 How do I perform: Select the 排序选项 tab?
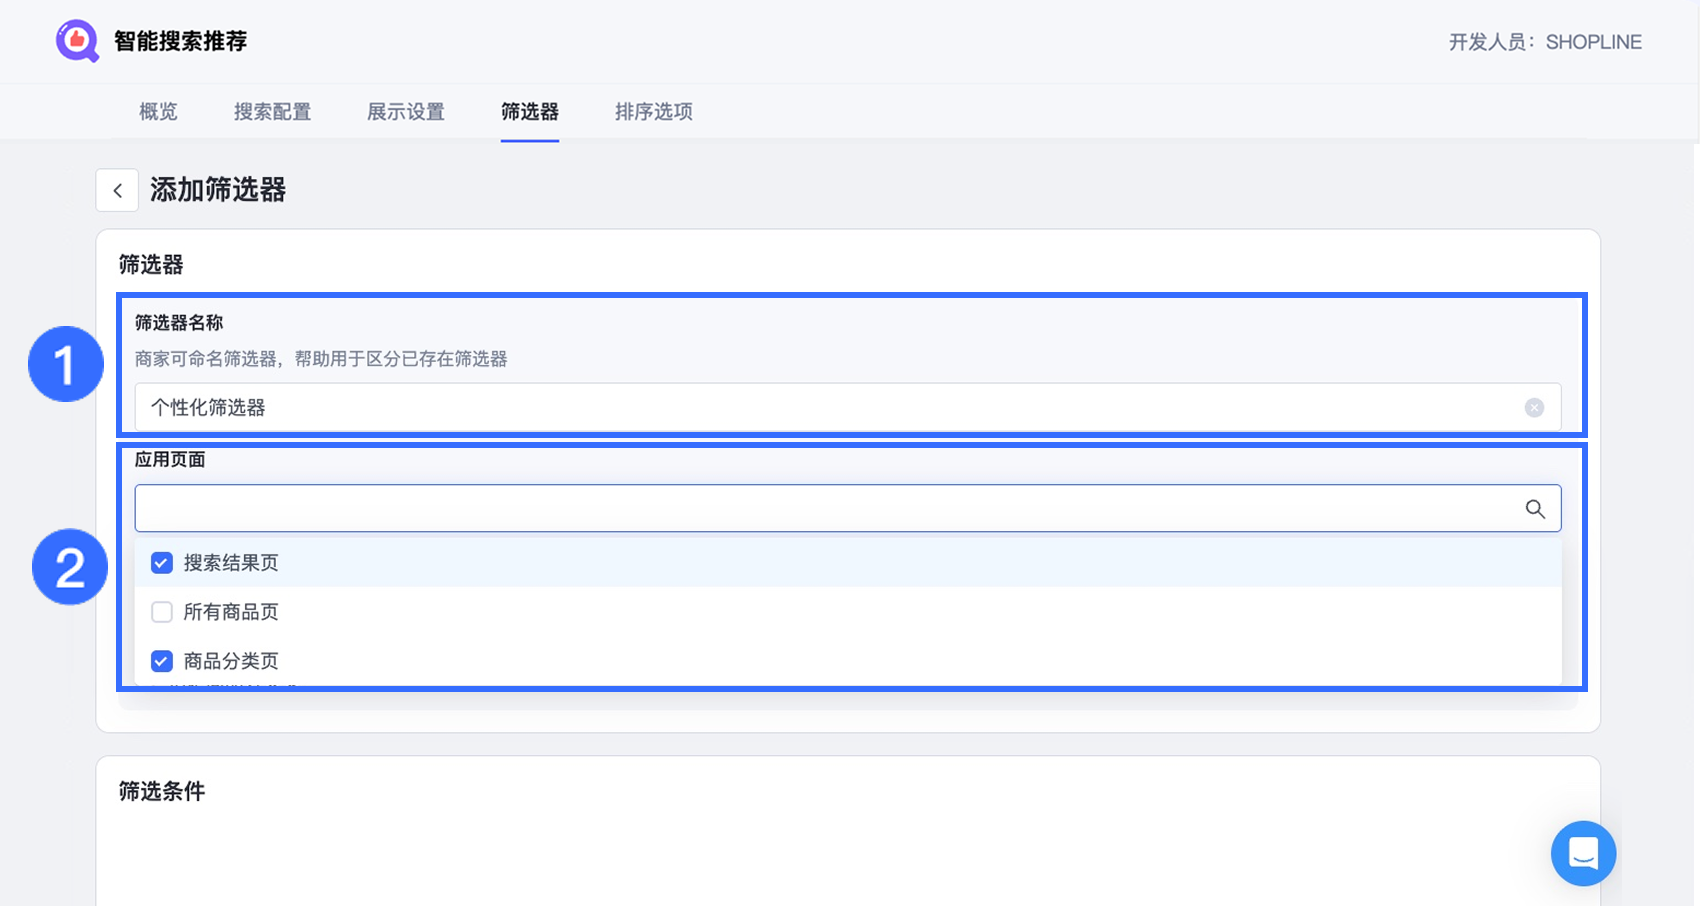coord(654,112)
